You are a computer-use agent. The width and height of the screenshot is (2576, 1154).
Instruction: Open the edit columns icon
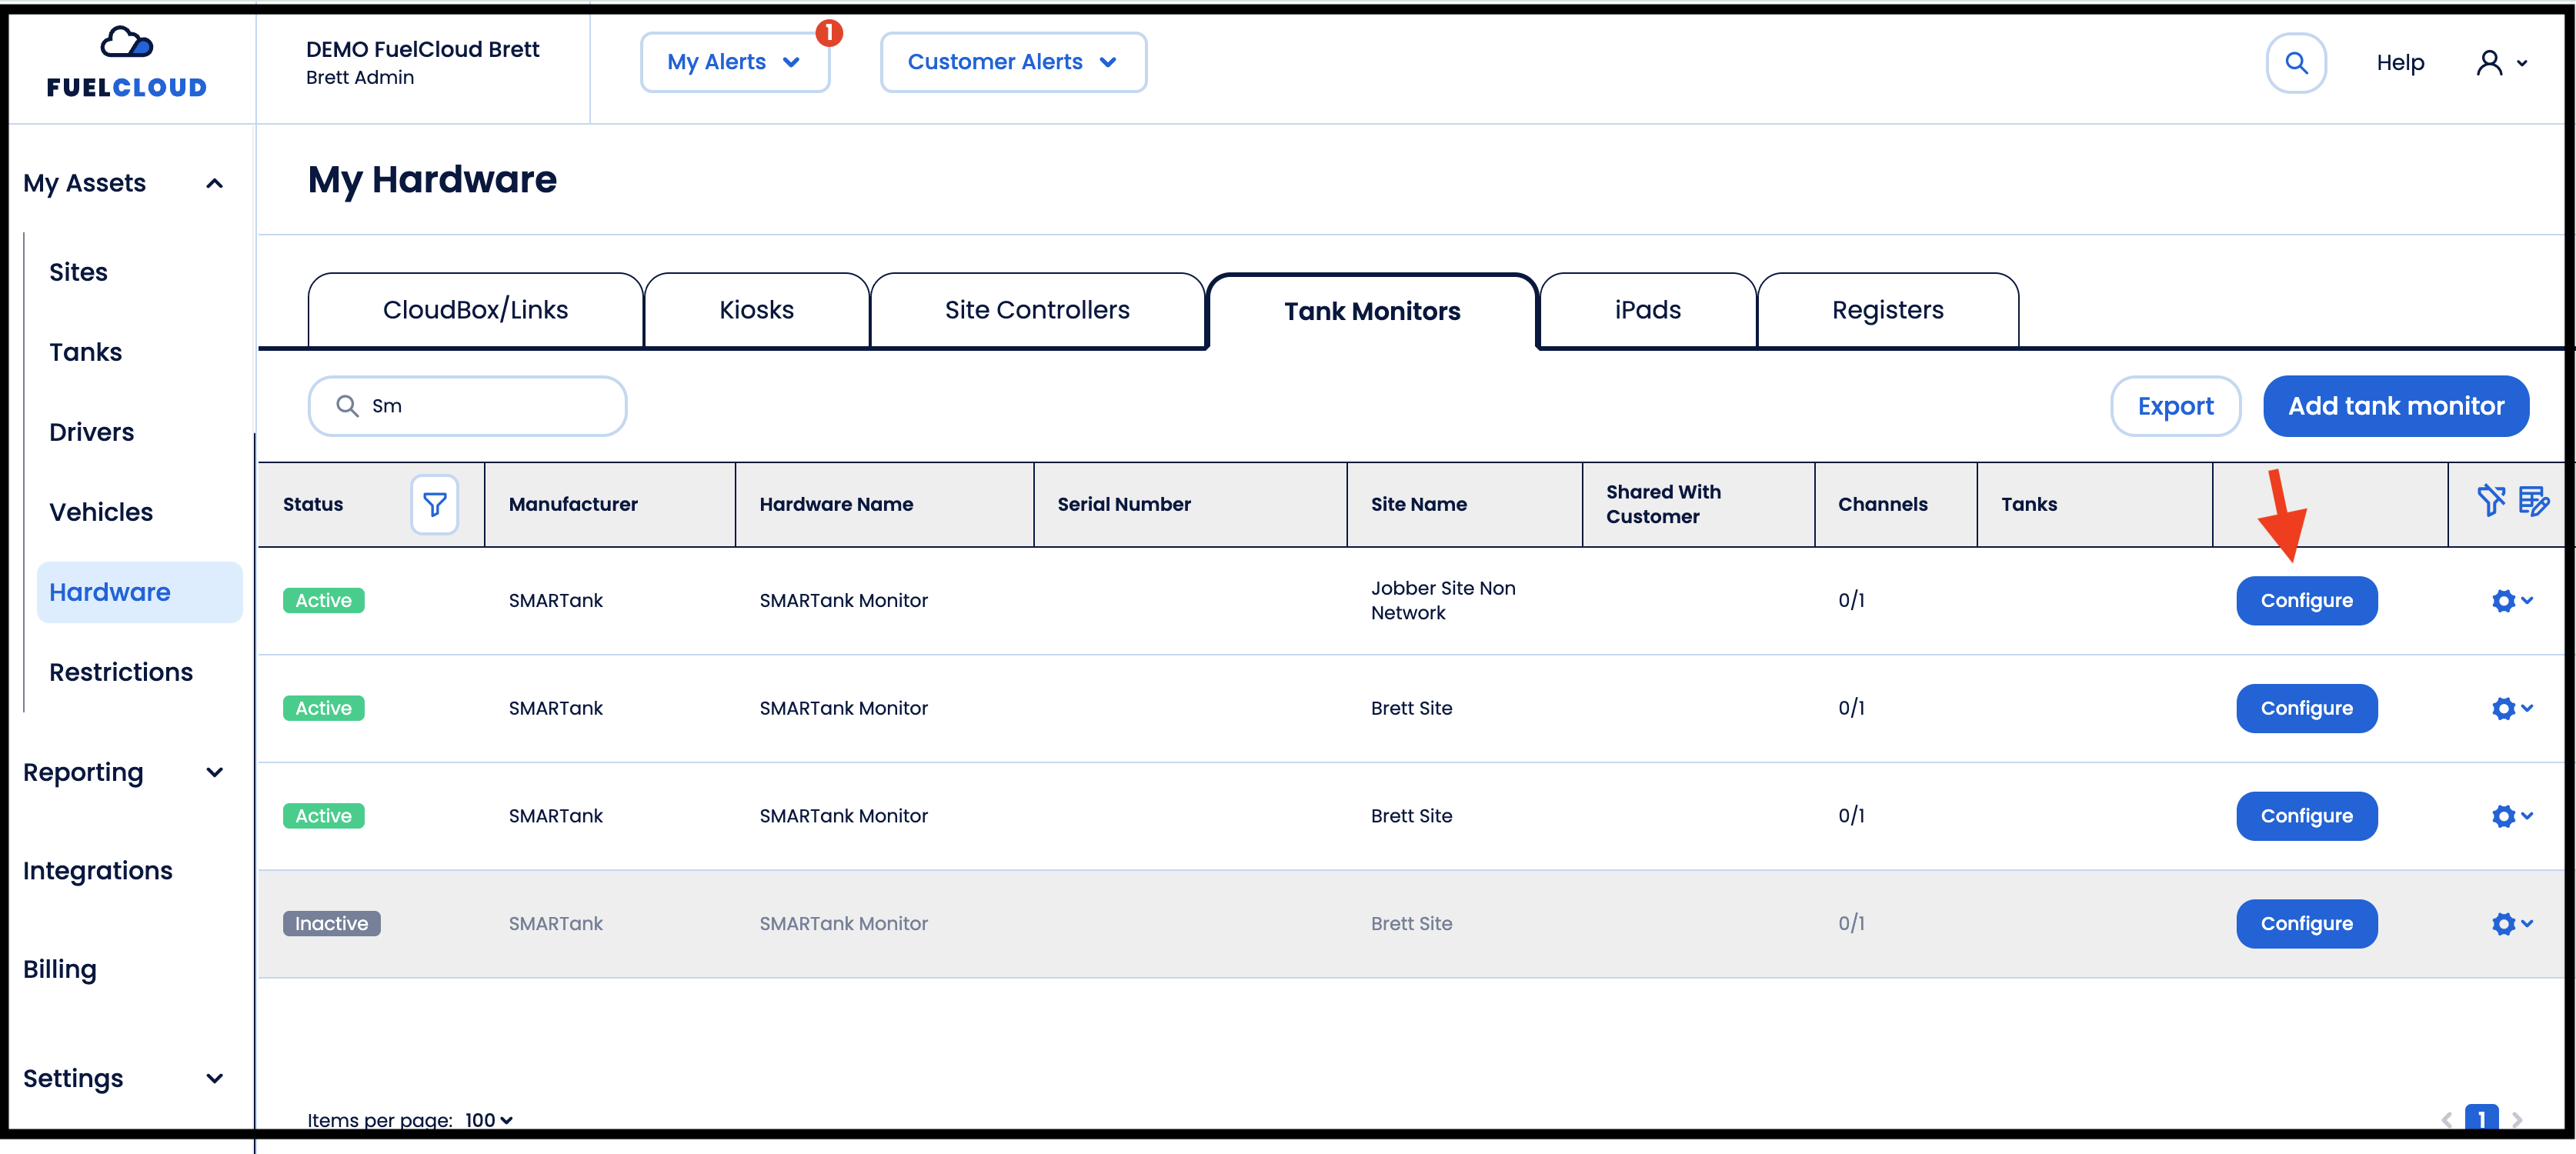coord(2533,500)
